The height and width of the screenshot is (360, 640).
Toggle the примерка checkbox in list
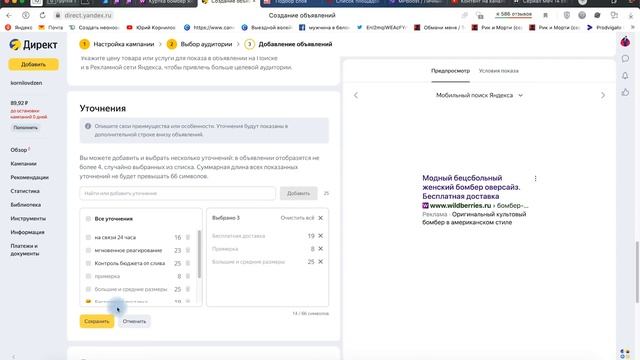(x=88, y=276)
